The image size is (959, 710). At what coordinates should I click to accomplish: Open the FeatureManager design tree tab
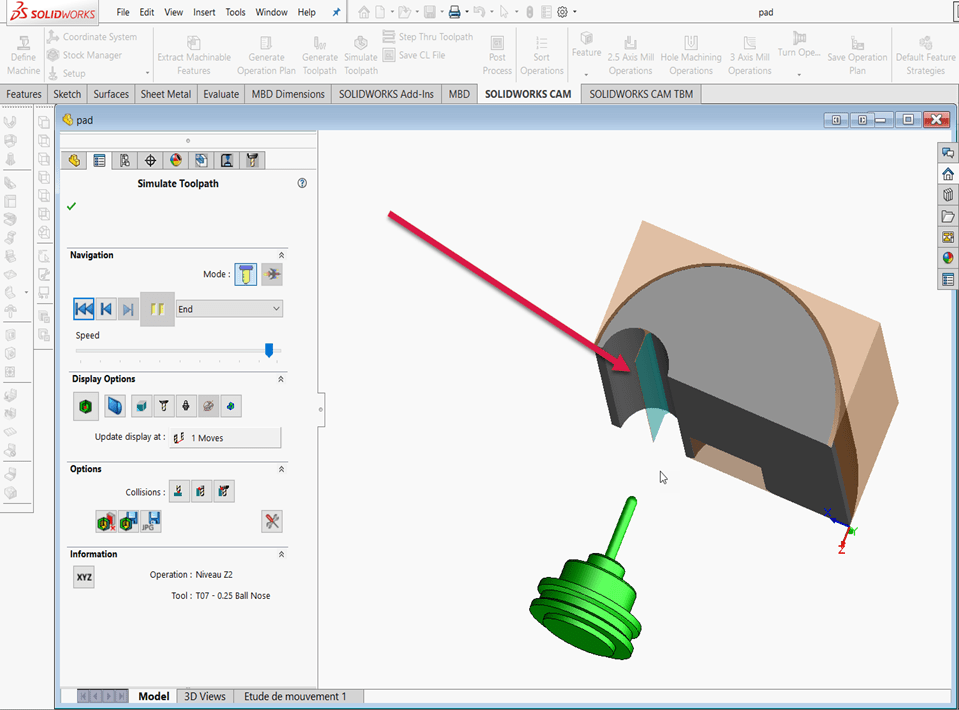pos(74,160)
